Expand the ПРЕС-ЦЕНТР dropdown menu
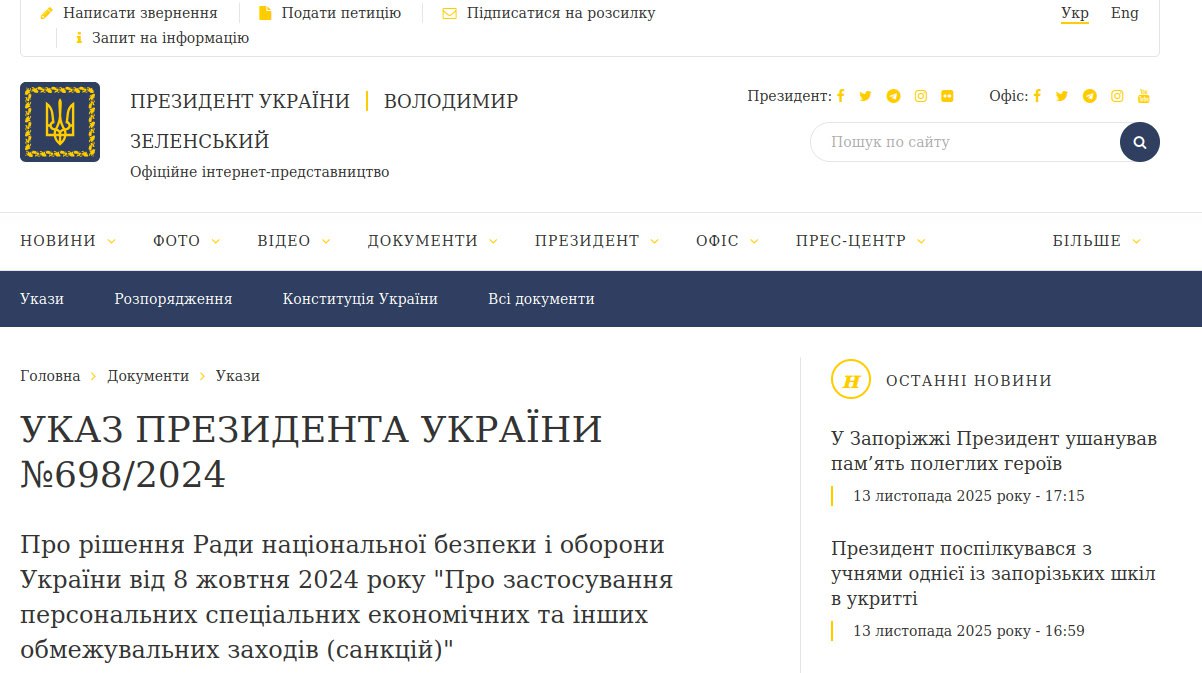Viewport: 1202px width, 673px height. (850, 240)
